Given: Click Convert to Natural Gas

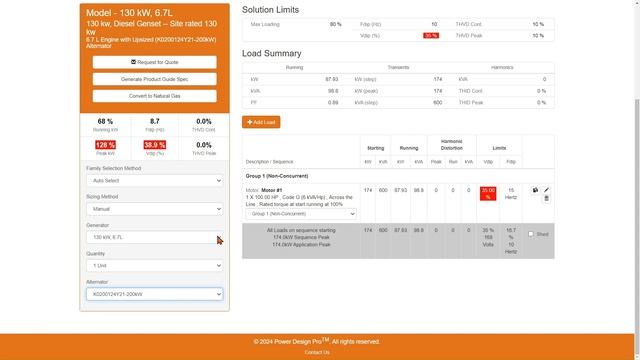Looking at the screenshot, I should pyautogui.click(x=155, y=96).
